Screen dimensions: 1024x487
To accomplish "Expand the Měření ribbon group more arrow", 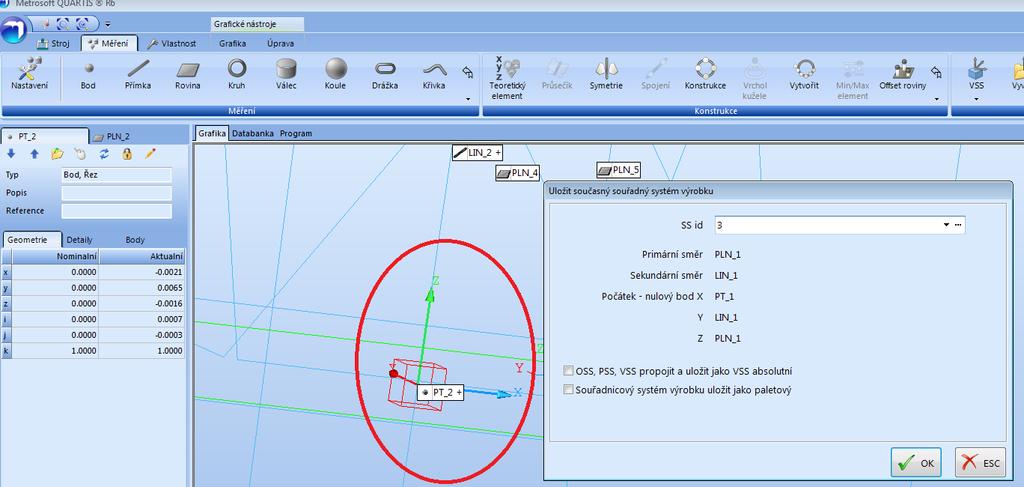I will click(468, 99).
